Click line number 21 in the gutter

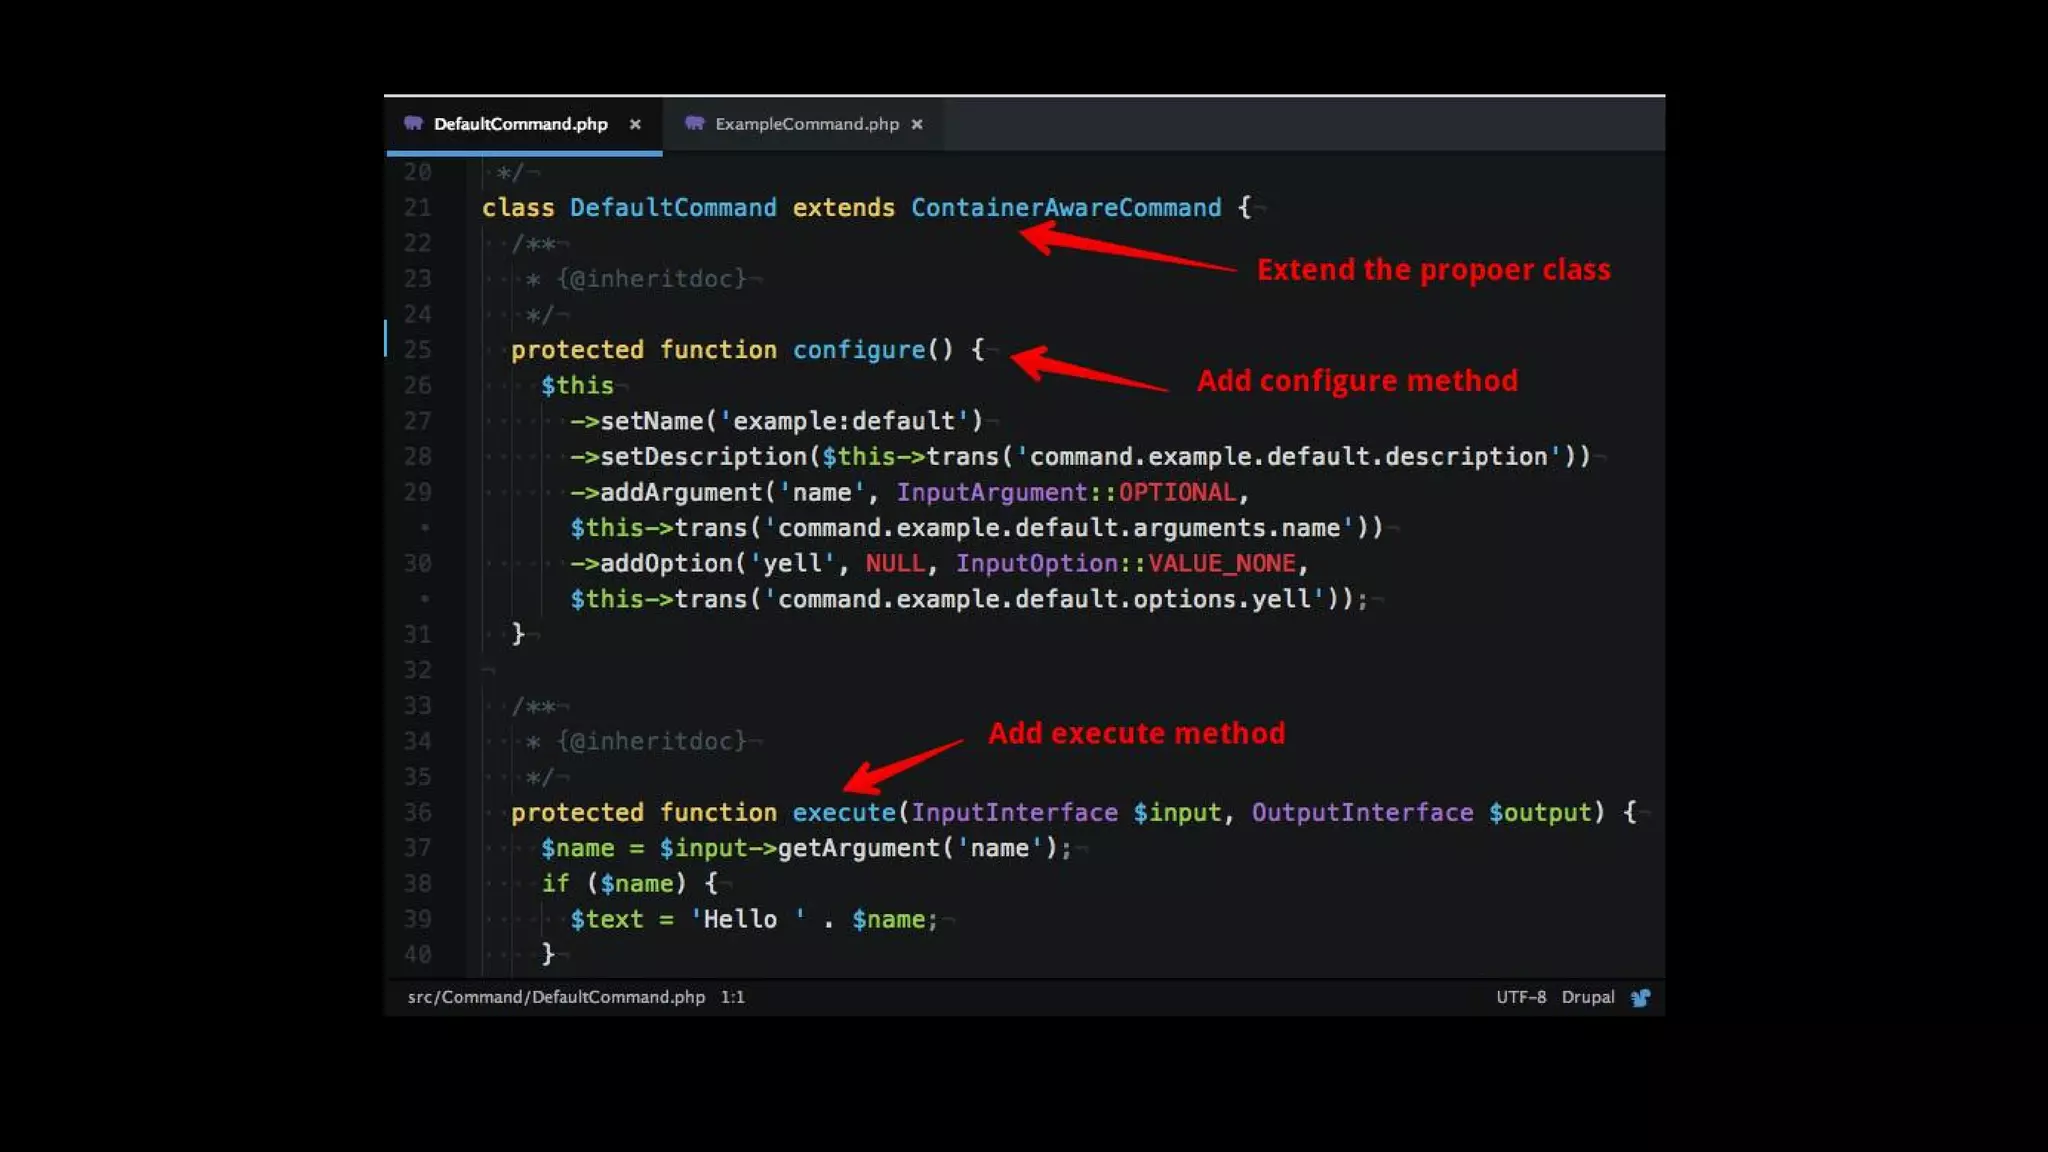pos(418,208)
